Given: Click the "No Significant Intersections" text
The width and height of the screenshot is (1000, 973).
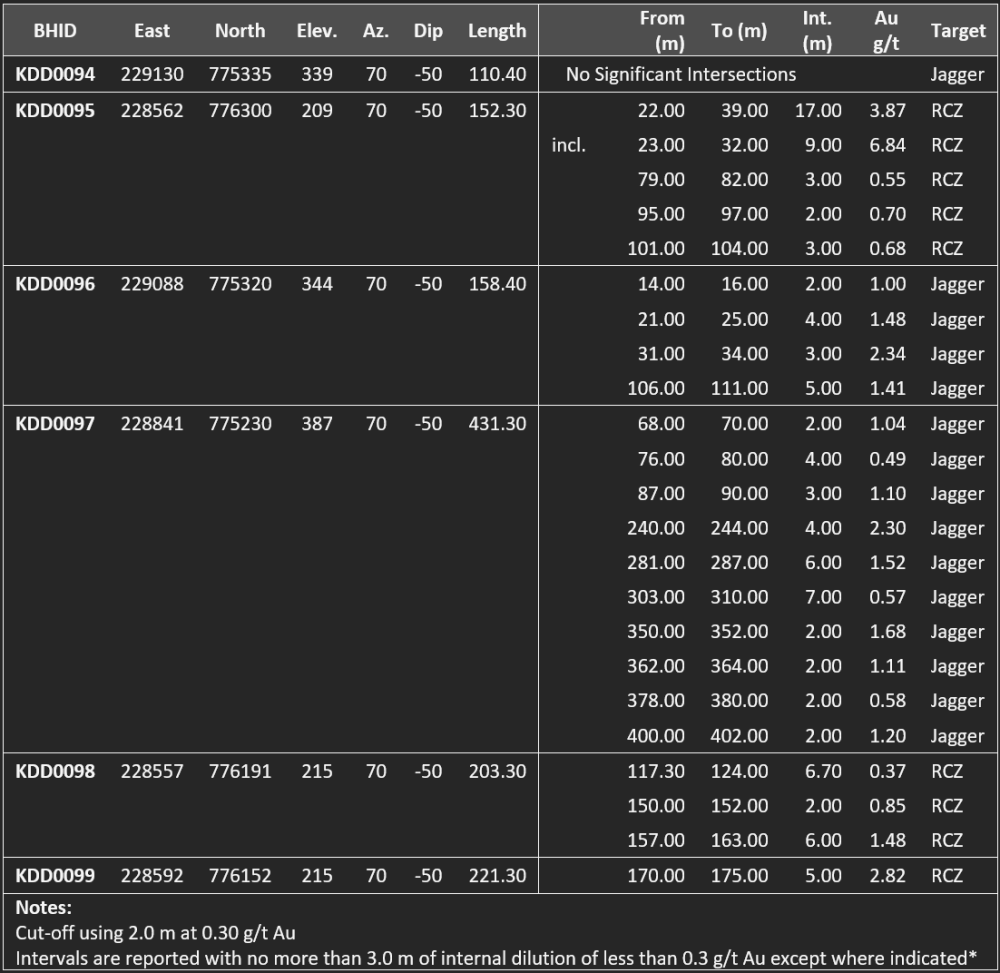Looking at the screenshot, I should tap(680, 75).
